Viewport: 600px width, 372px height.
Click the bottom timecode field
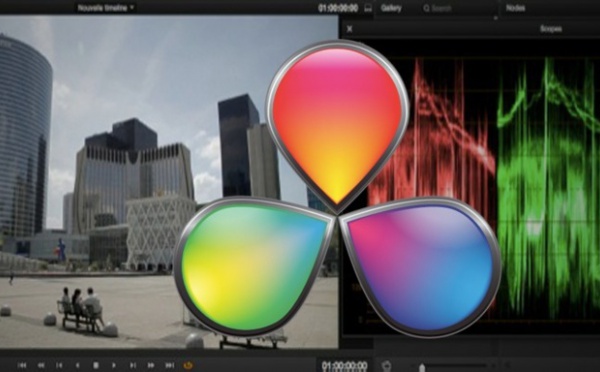pos(344,365)
